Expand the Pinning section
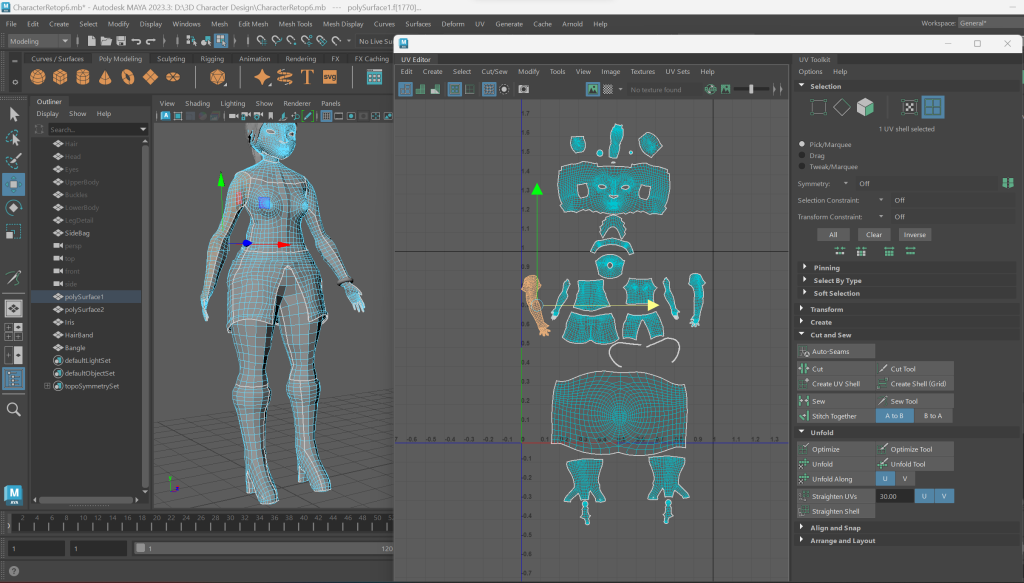 826,268
